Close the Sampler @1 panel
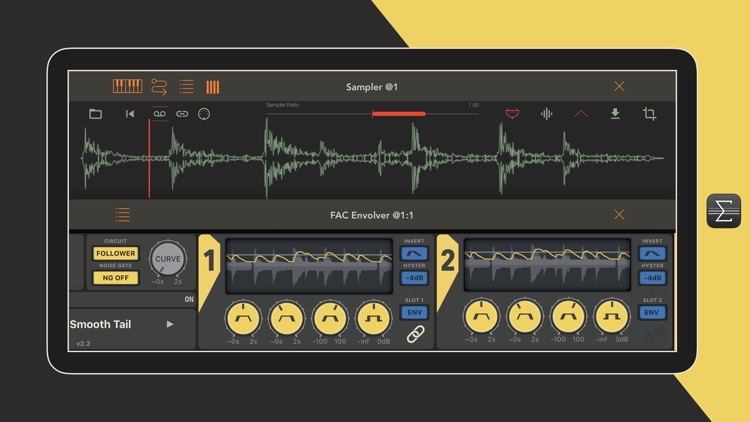The height and width of the screenshot is (422, 750). point(619,86)
